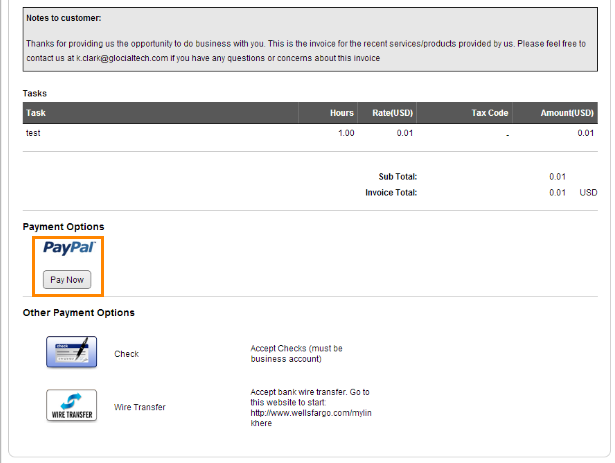The image size is (615, 463).
Task: Click the Payment Options heading
Action: [64, 227]
